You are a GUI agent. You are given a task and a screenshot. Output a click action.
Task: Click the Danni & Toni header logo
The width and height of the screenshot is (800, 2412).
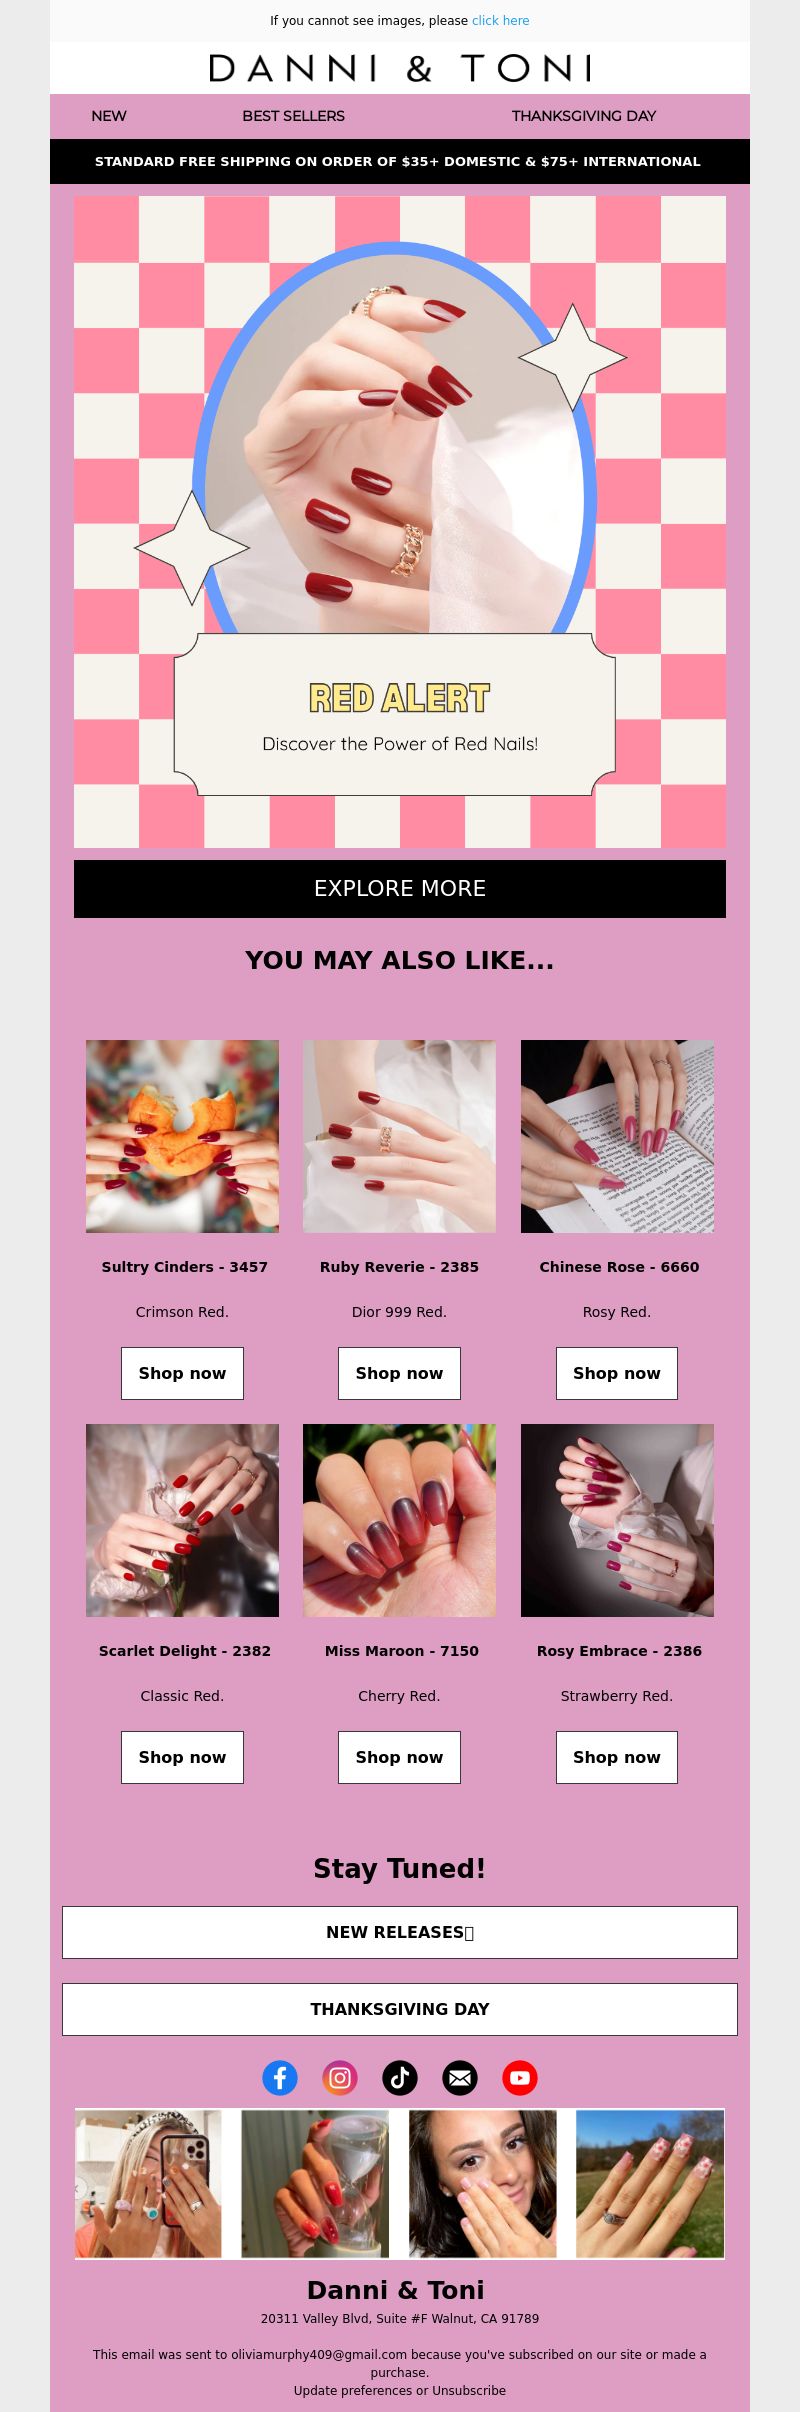[x=400, y=68]
